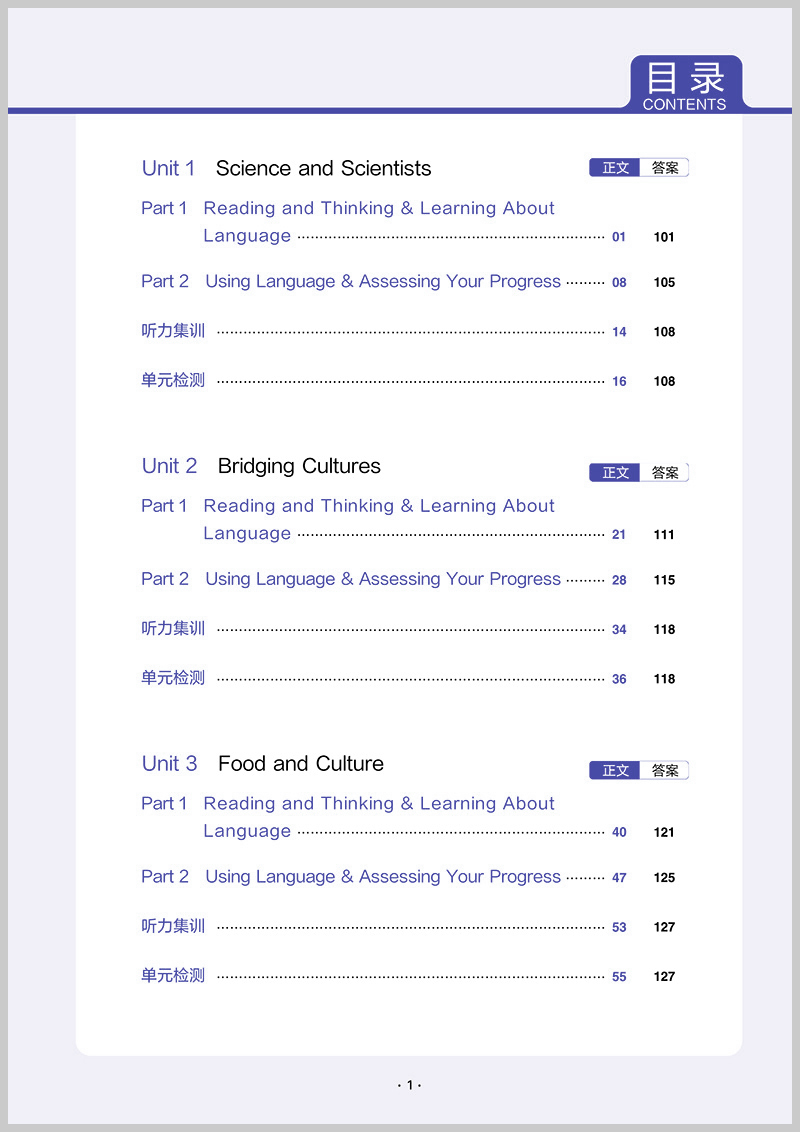Image resolution: width=800 pixels, height=1132 pixels.
Task: Click page number 16 in Unit 1
Action: [x=619, y=381]
